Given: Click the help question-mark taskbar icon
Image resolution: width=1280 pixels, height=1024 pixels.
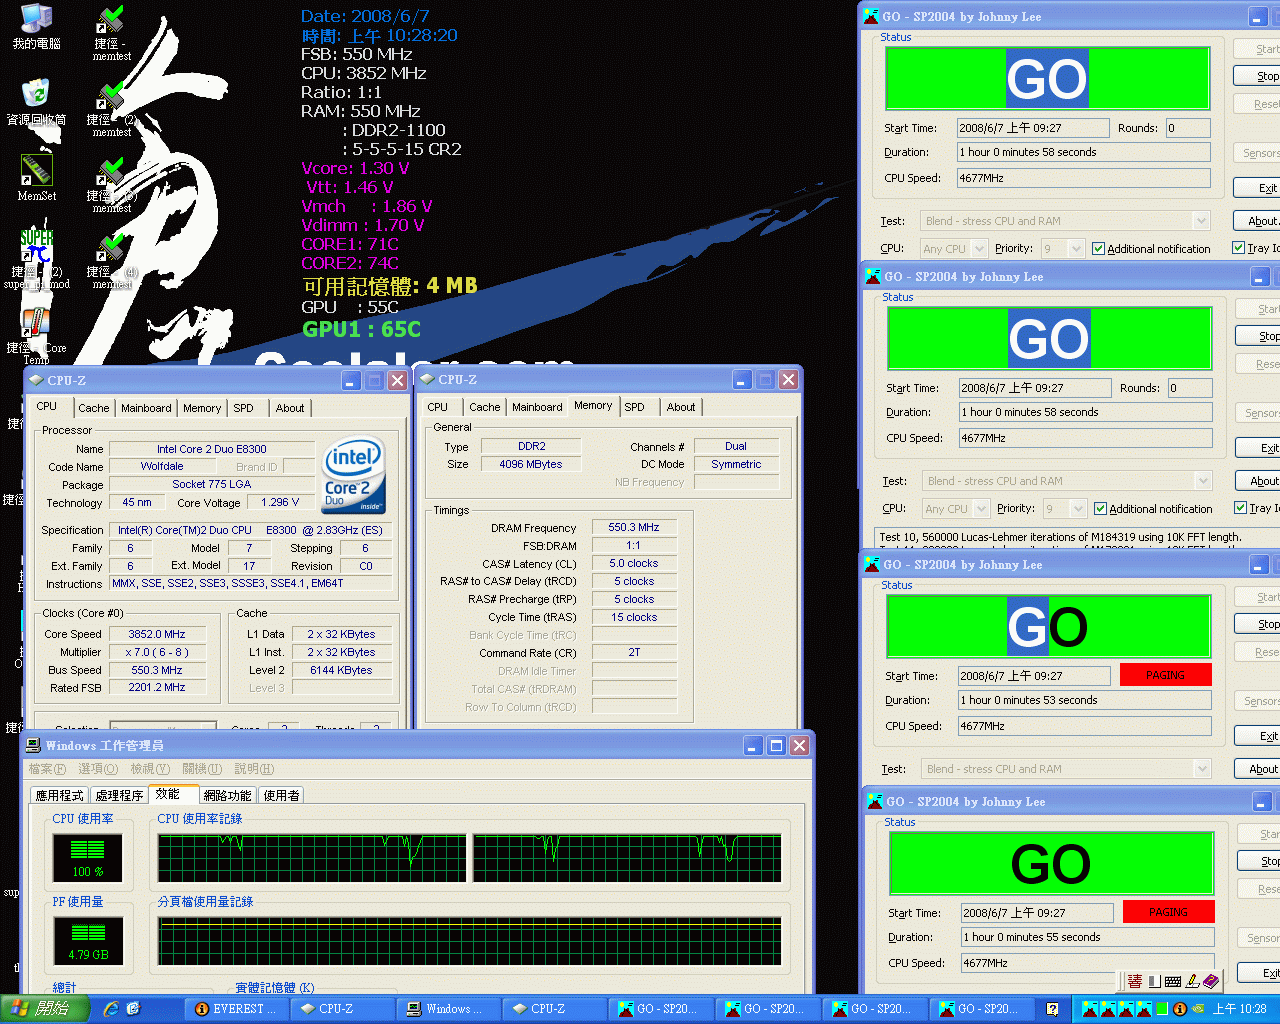Looking at the screenshot, I should 1052,1009.
